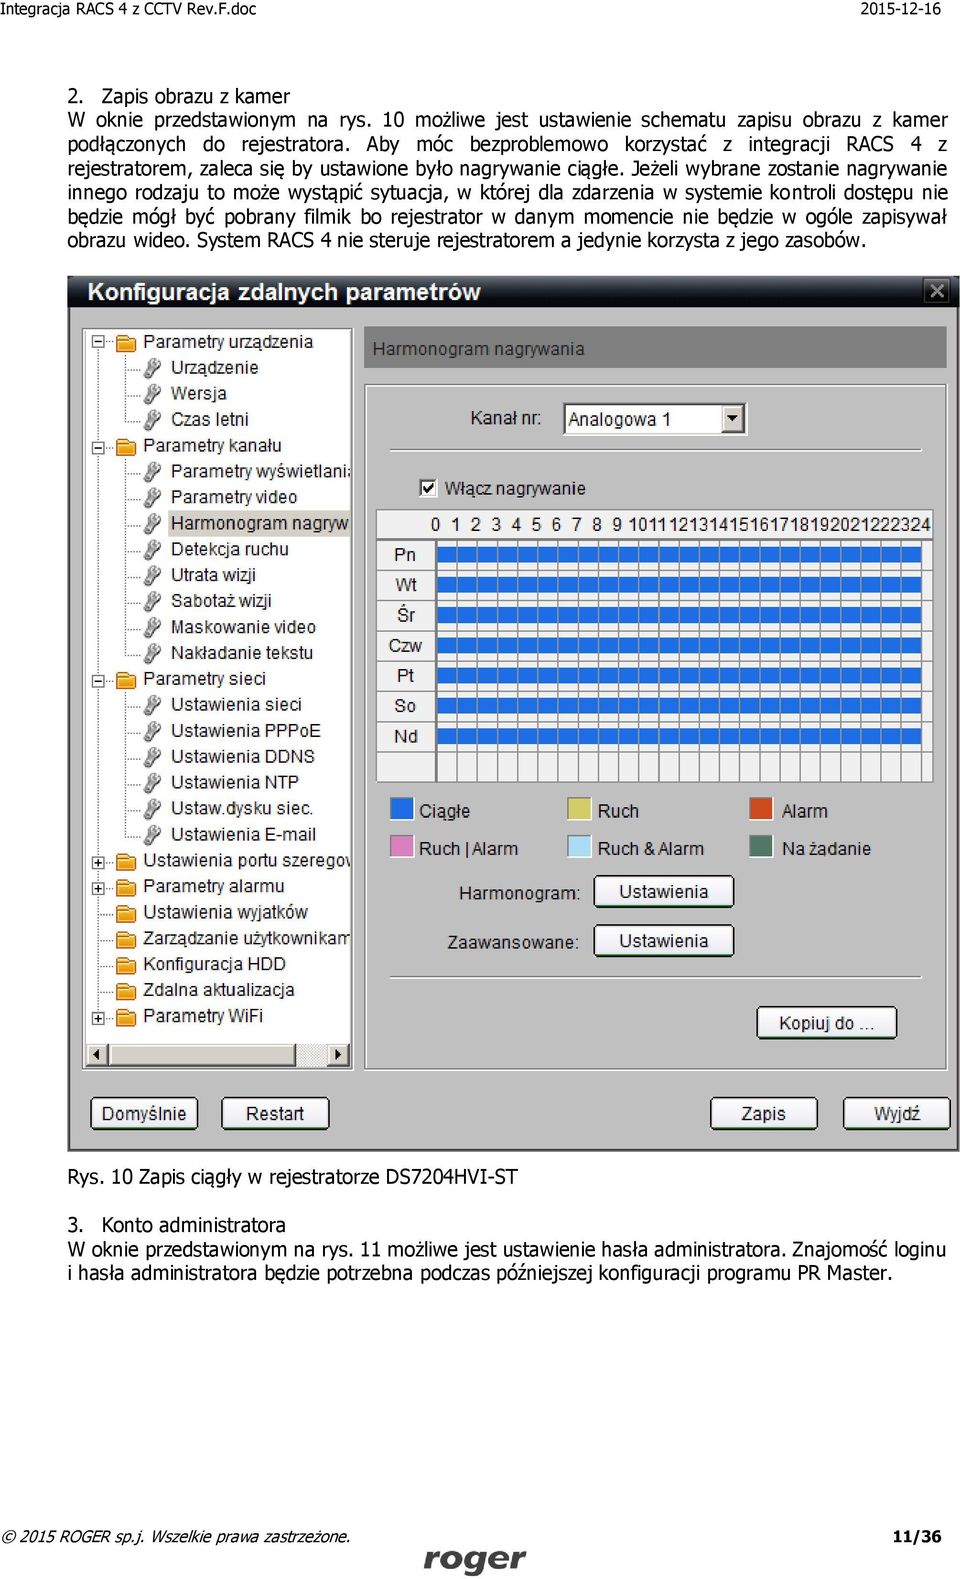Click the folder icon of Ustawienia wyjątków
Screen dimensions: 960x1579
[126, 913]
